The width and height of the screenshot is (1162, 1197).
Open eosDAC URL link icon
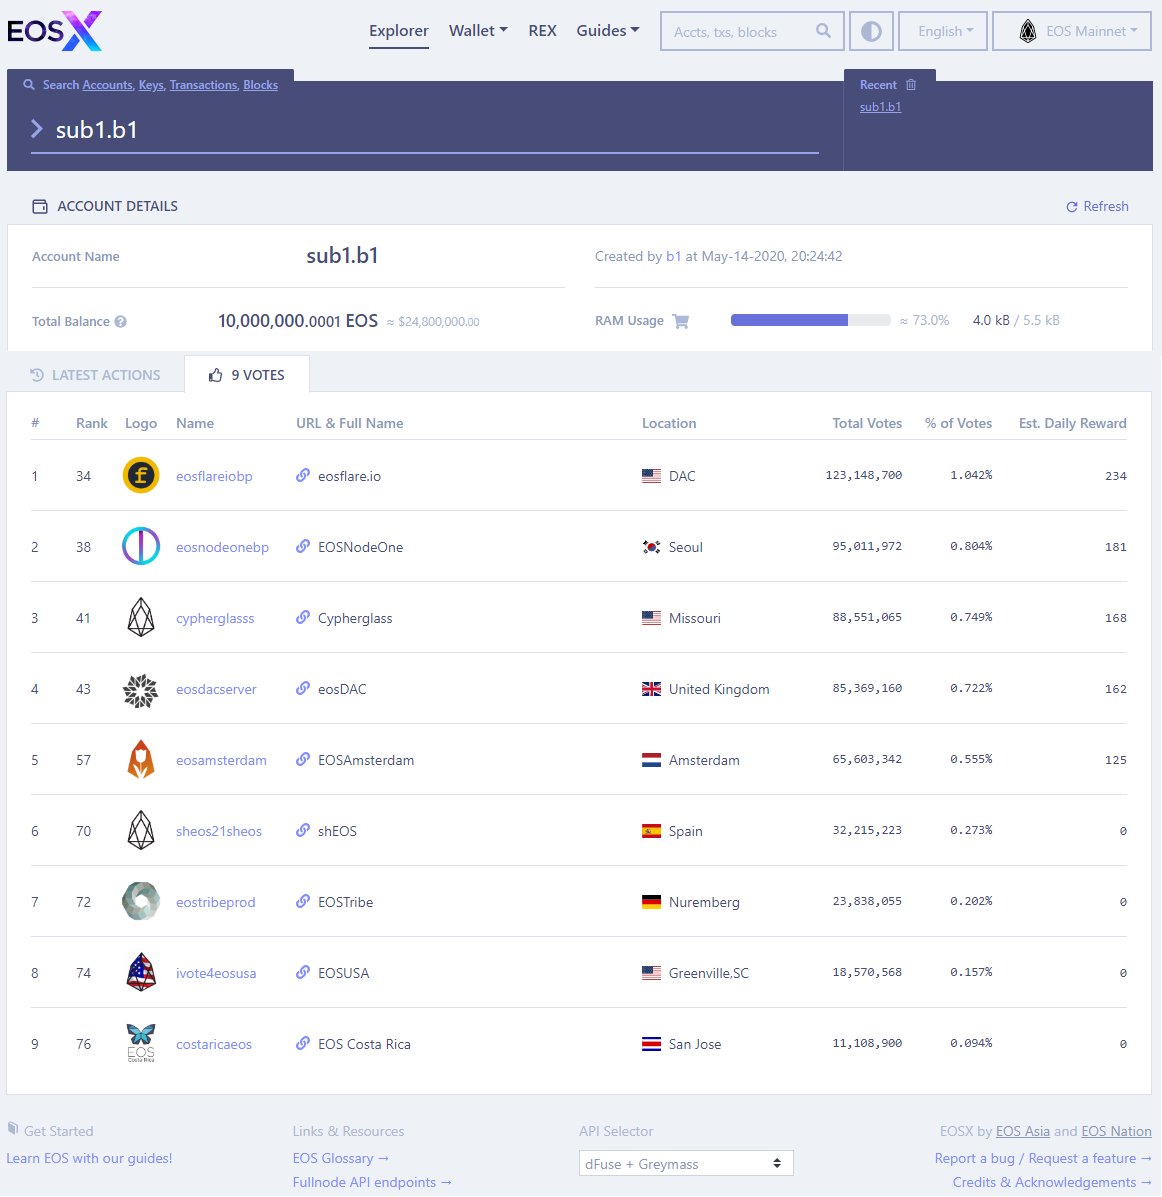coord(303,689)
